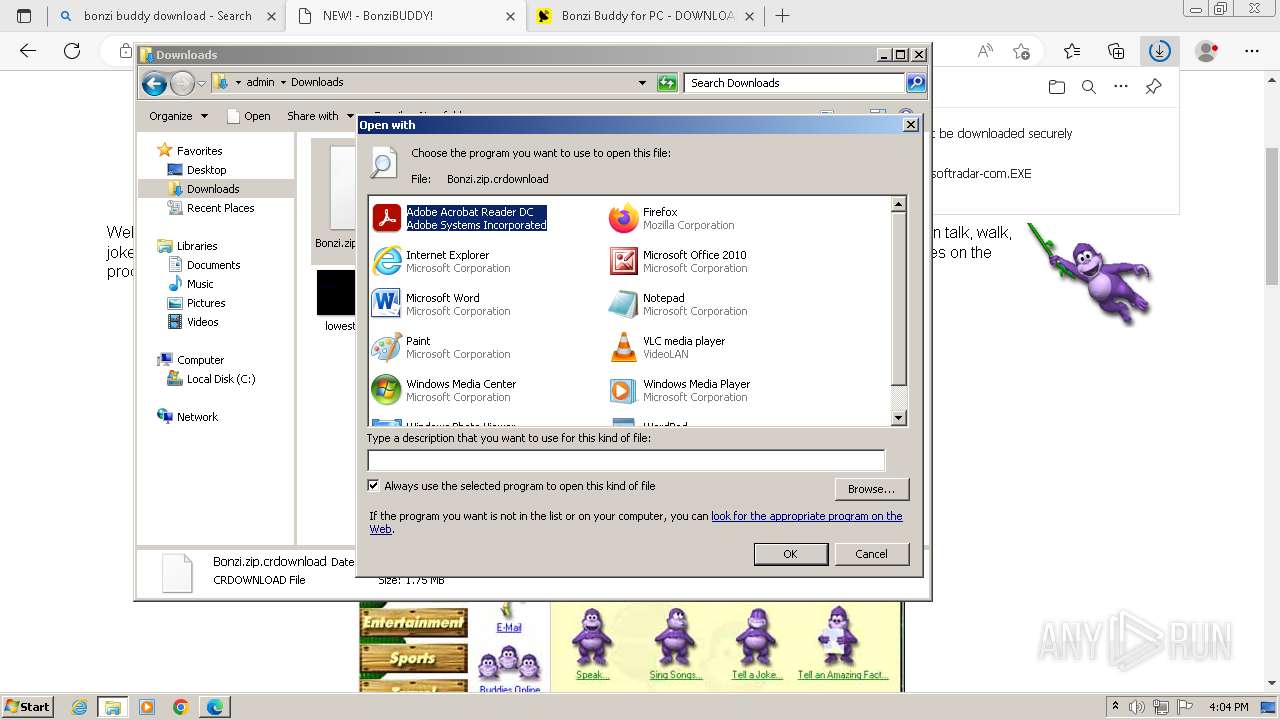Image resolution: width=1280 pixels, height=720 pixels.
Task: Open Edge downloads icon in toolbar
Action: 1159,51
